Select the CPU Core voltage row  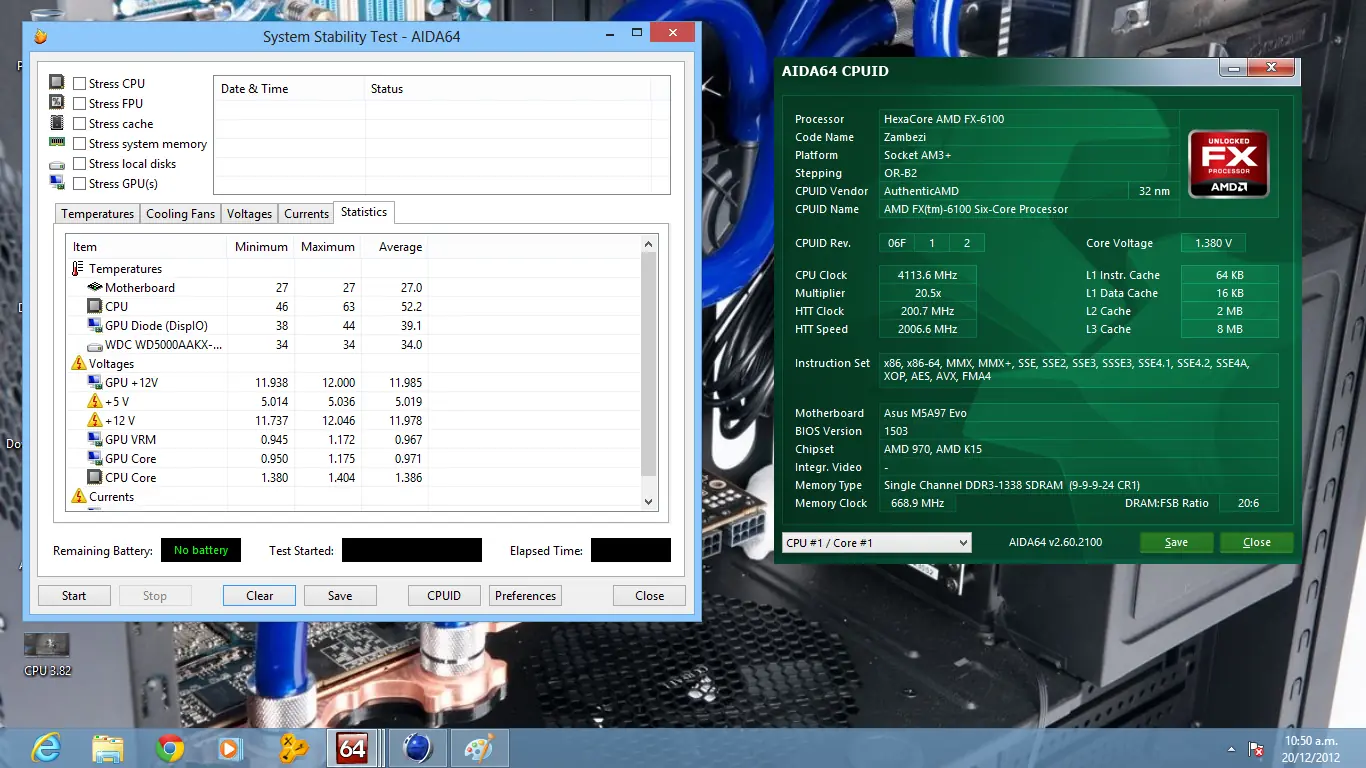130,478
